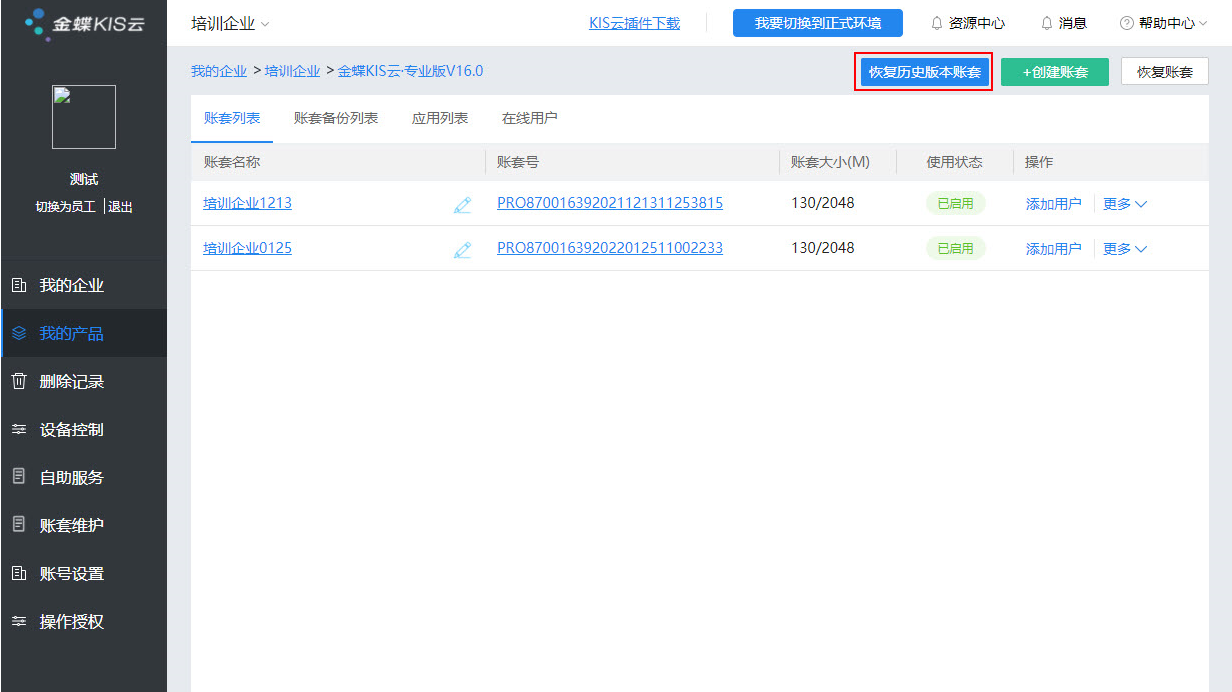
Task: Switch to the 账套备份列表 tab
Action: (x=336, y=118)
